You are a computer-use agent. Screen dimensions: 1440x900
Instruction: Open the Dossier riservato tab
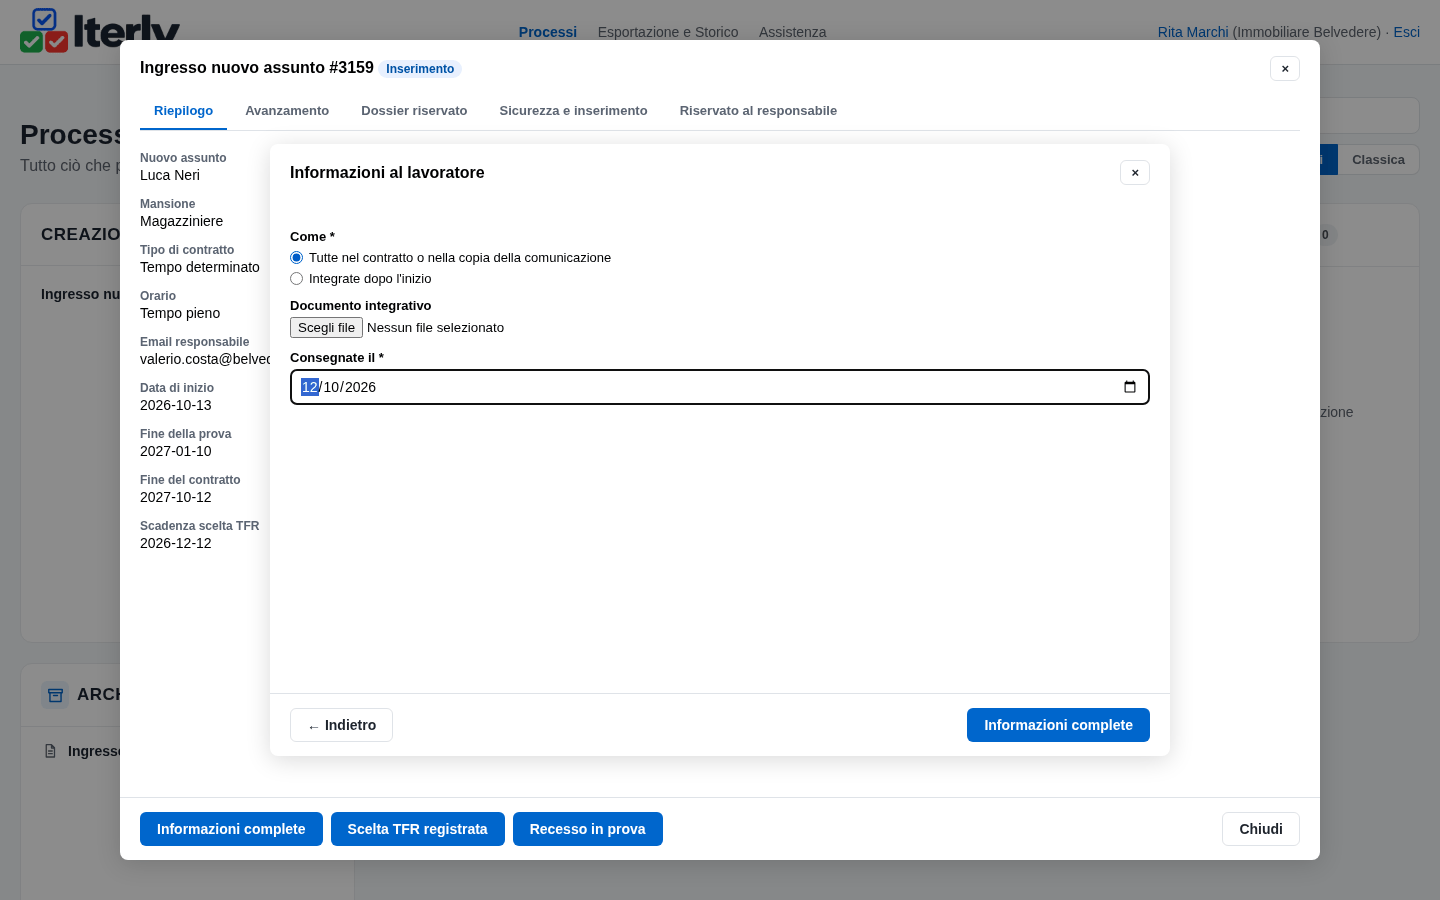tap(414, 111)
